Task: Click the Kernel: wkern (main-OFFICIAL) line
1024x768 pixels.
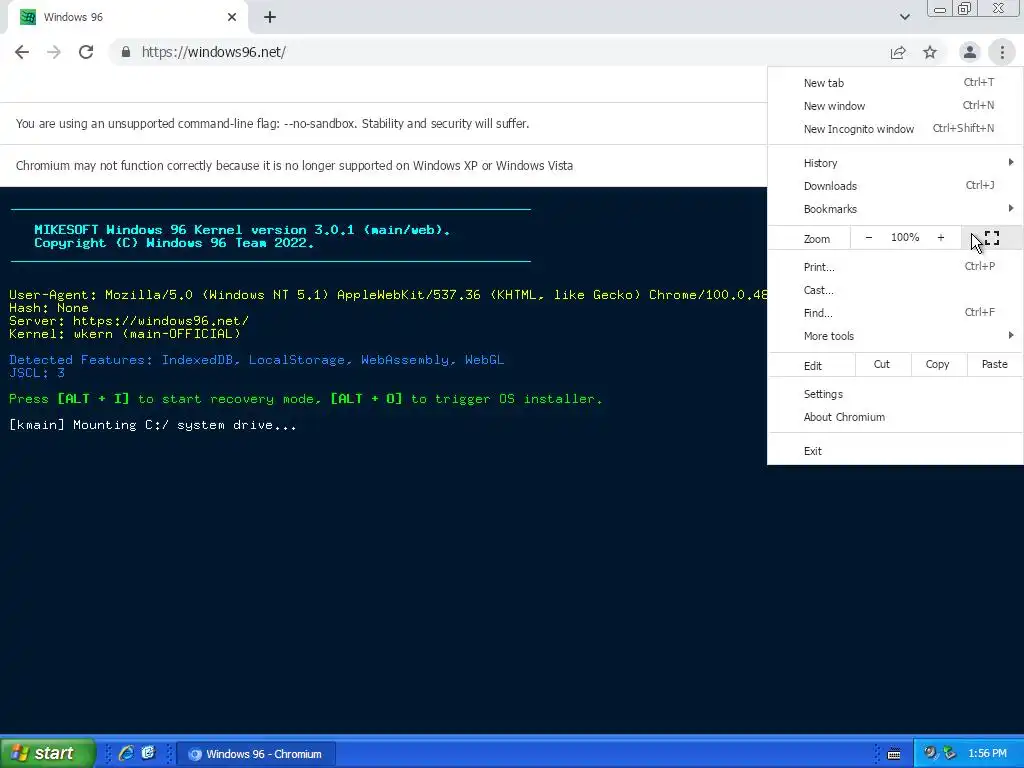Action: click(x=125, y=334)
